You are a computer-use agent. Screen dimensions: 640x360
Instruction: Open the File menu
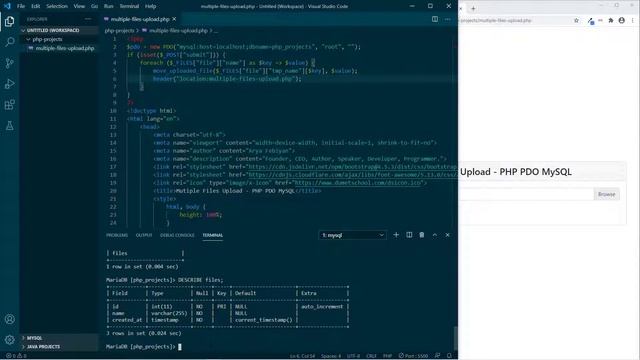tap(21, 6)
